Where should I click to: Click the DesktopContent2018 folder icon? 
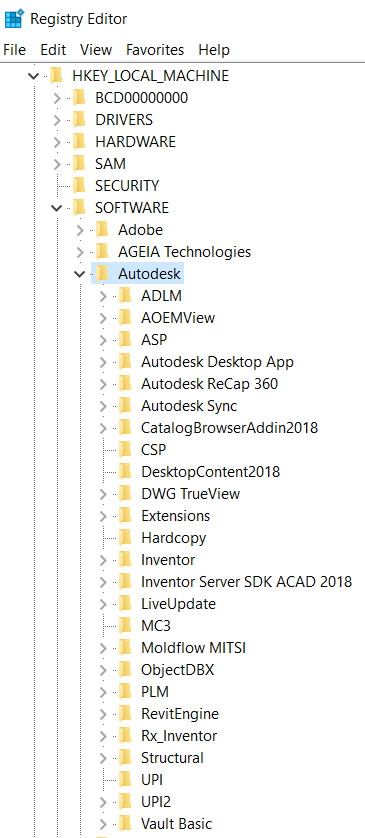125,472
